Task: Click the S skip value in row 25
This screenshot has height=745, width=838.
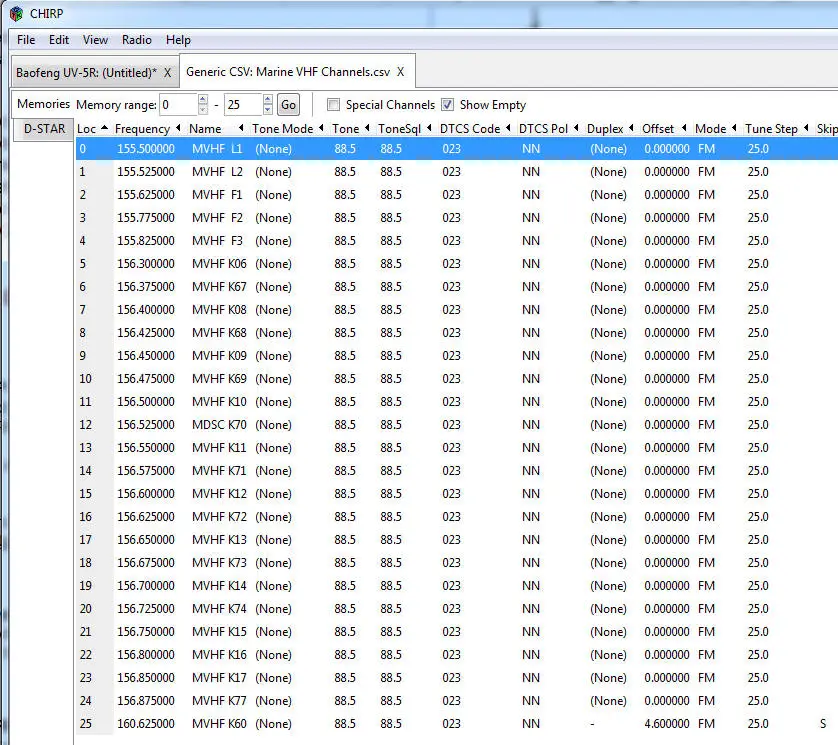Action: coord(823,723)
